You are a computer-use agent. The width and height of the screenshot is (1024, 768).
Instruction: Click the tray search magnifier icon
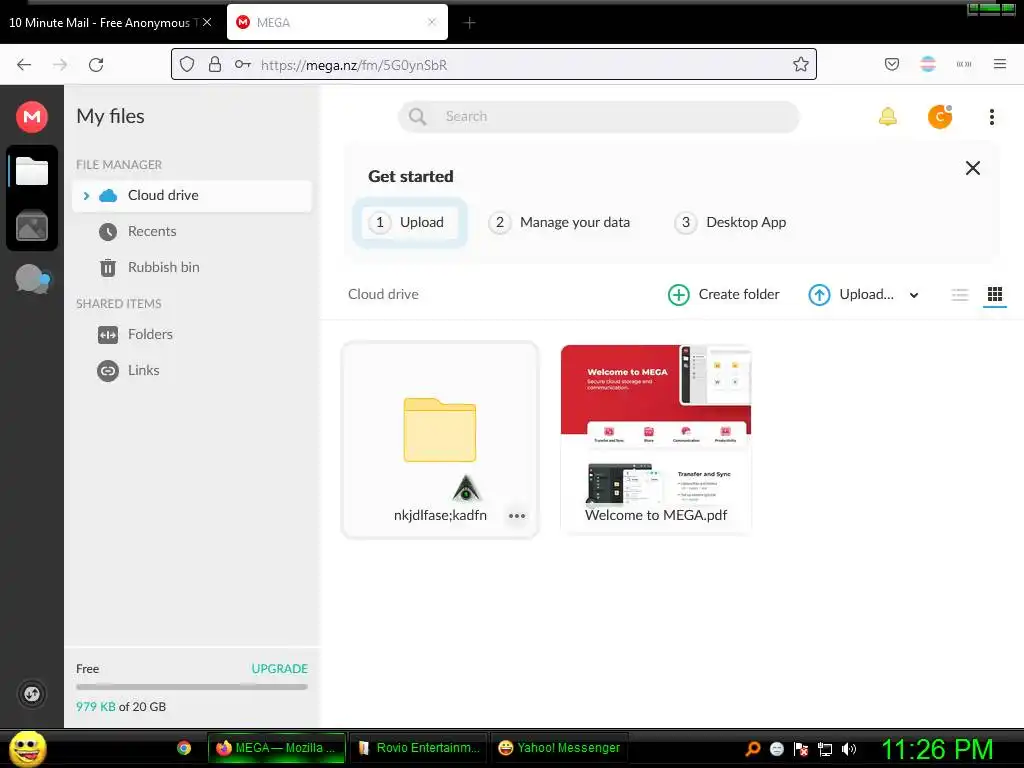(753, 749)
